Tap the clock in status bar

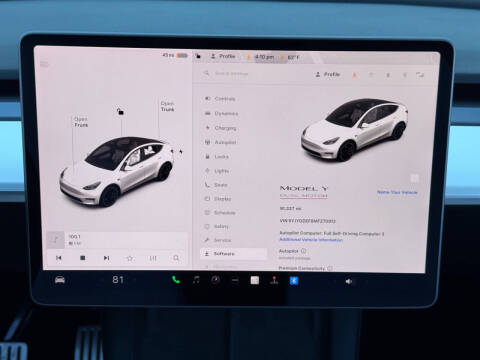tap(265, 57)
